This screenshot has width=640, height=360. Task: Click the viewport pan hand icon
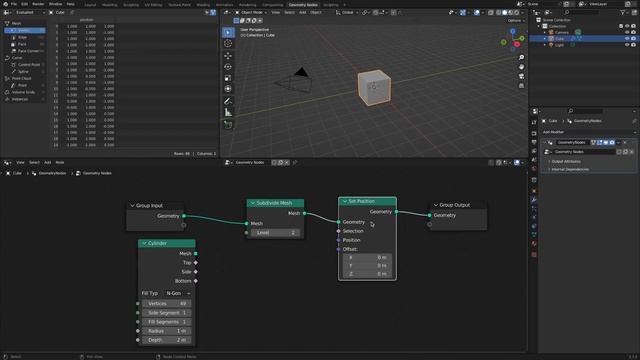point(521,67)
